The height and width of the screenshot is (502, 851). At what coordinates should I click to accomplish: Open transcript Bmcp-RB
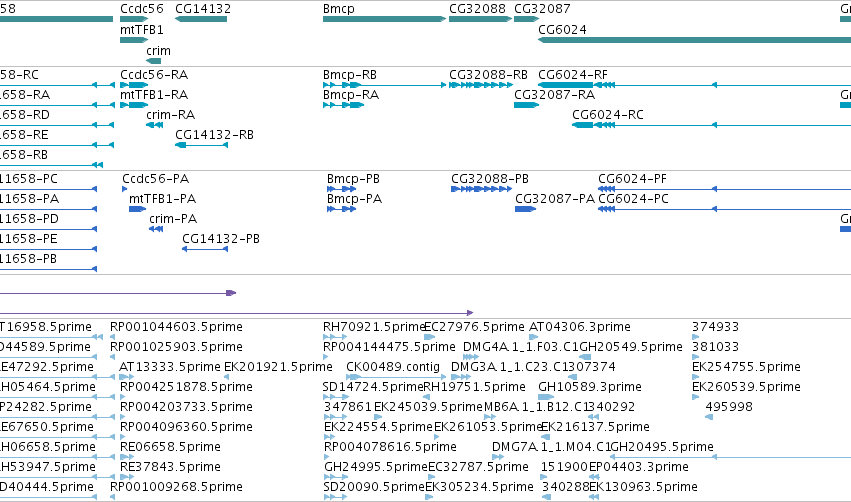[350, 74]
